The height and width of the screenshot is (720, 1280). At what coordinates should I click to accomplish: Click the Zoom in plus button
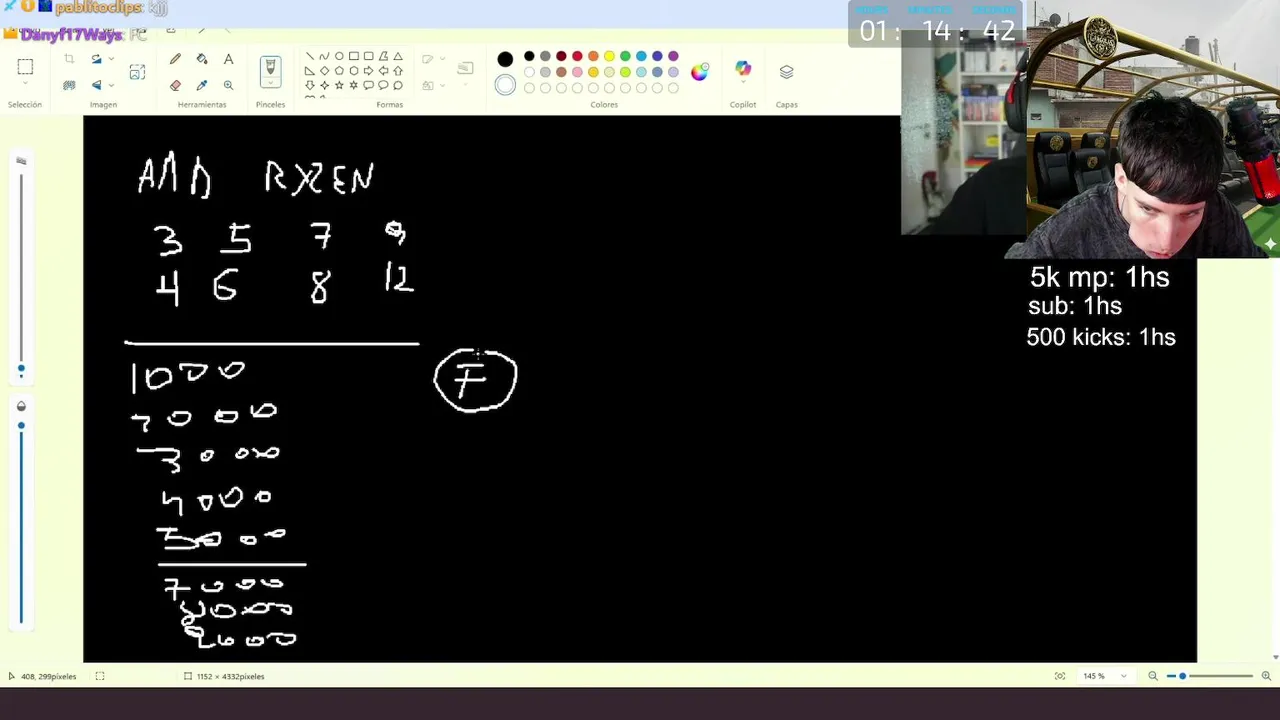coord(1266,676)
